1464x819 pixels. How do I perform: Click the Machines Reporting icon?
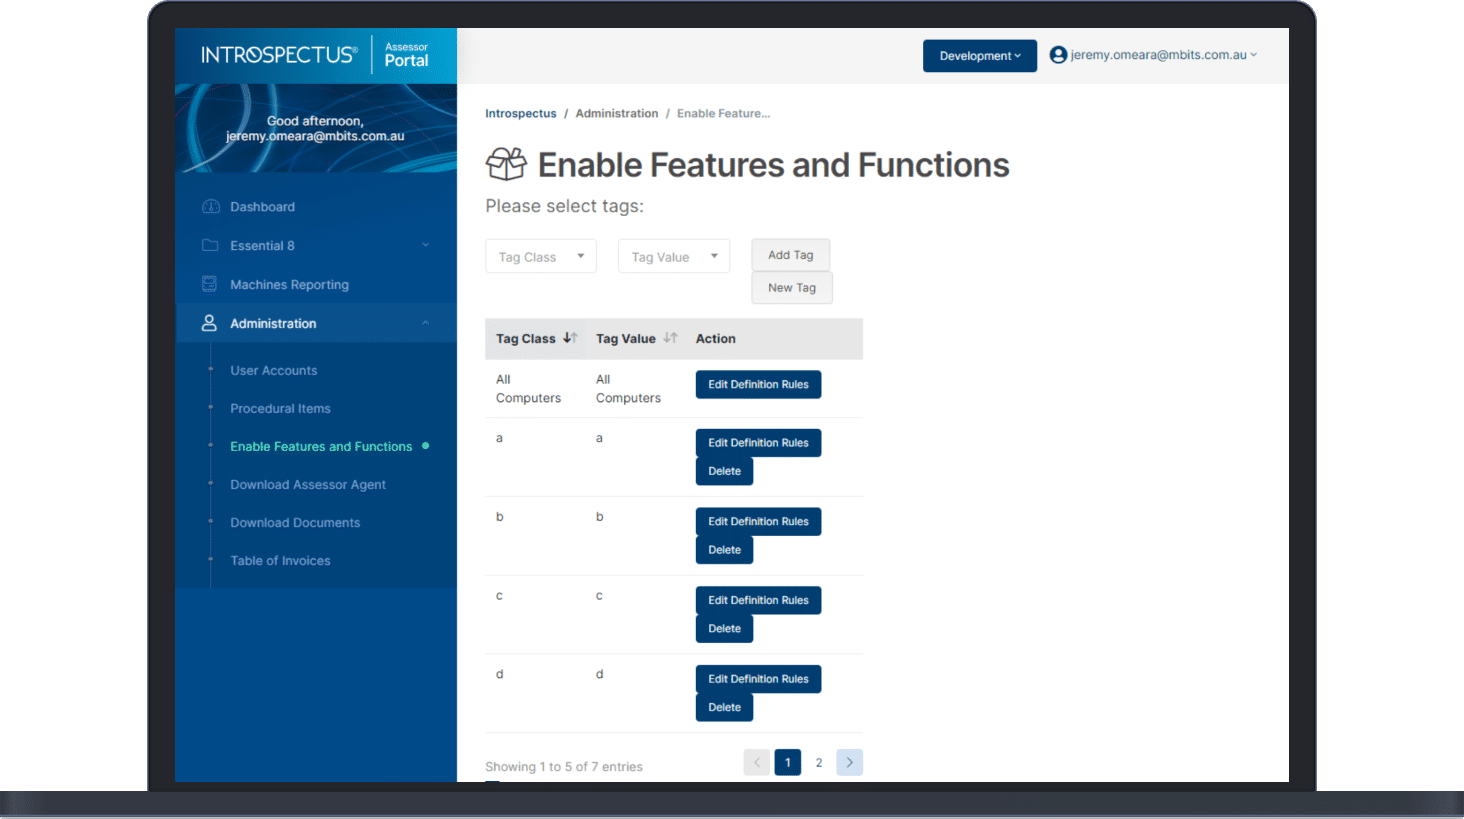209,284
